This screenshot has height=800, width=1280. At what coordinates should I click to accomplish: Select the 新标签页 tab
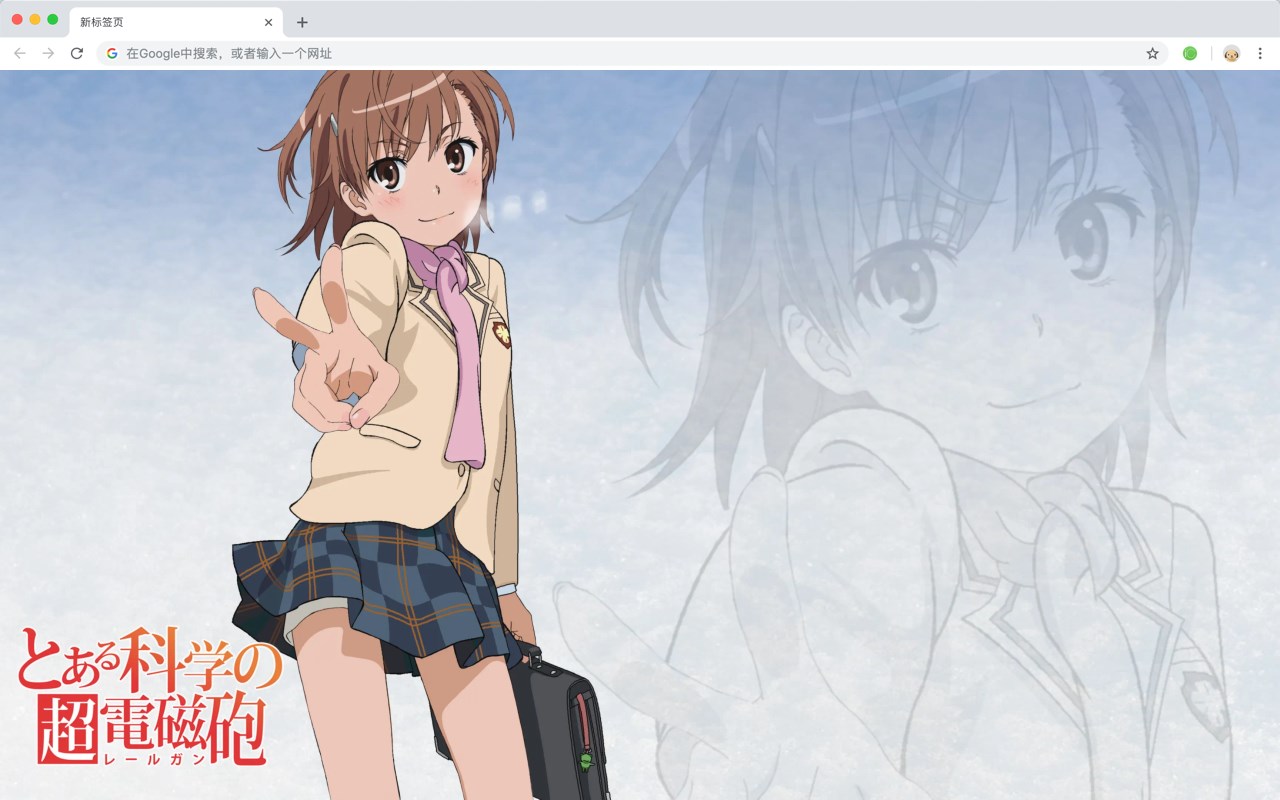(x=176, y=22)
